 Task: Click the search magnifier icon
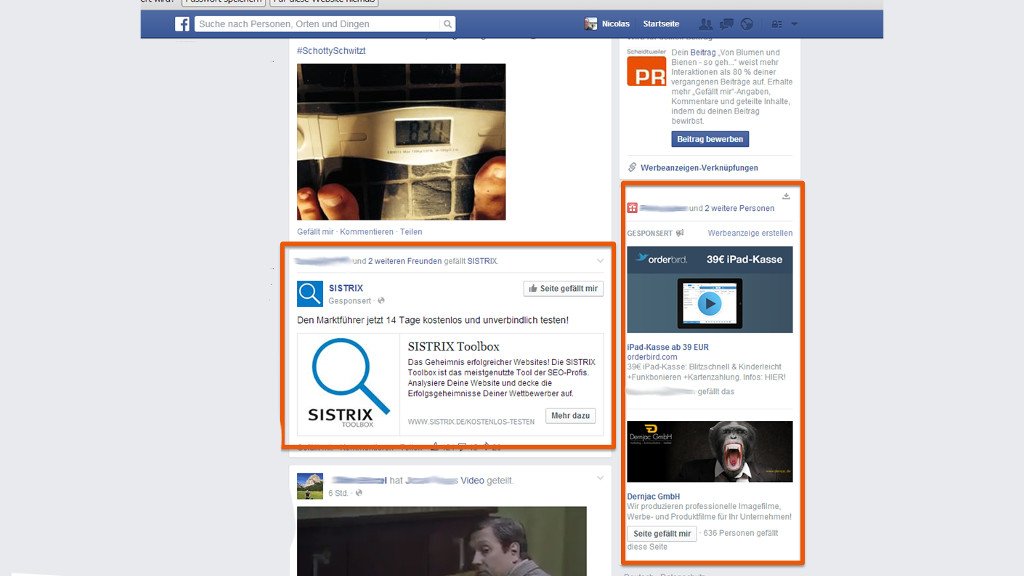tap(447, 24)
